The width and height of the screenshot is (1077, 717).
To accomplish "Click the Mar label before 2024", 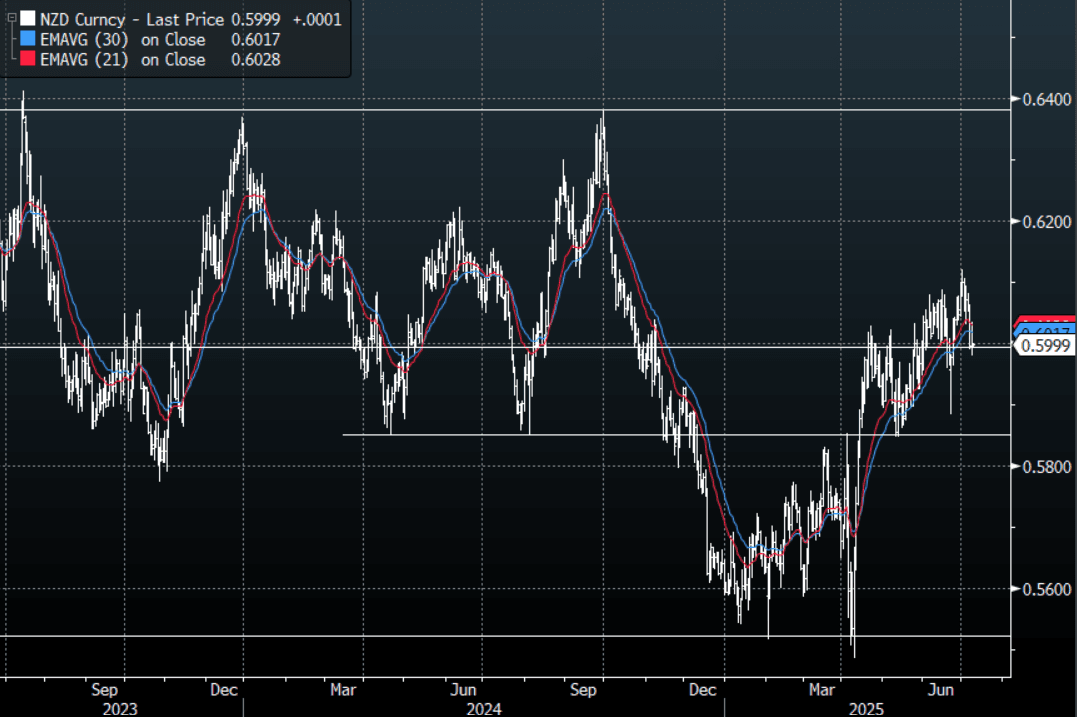I will [x=343, y=690].
